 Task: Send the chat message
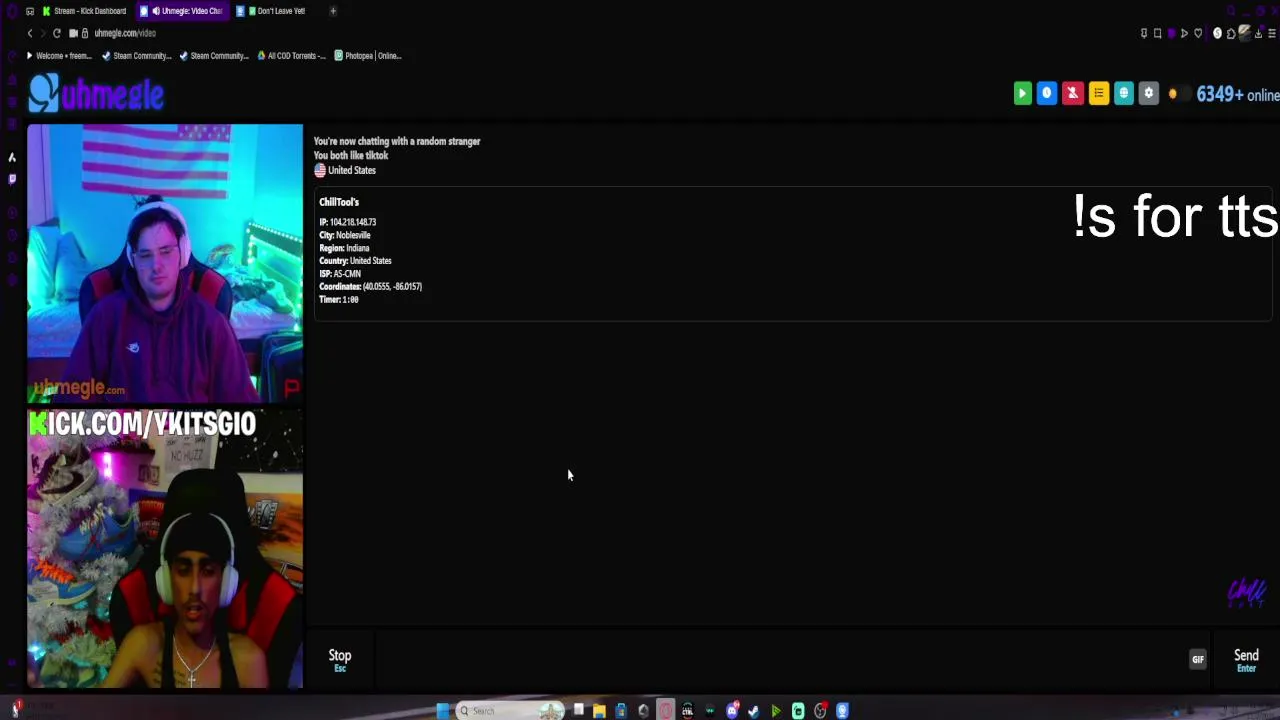(1246, 659)
